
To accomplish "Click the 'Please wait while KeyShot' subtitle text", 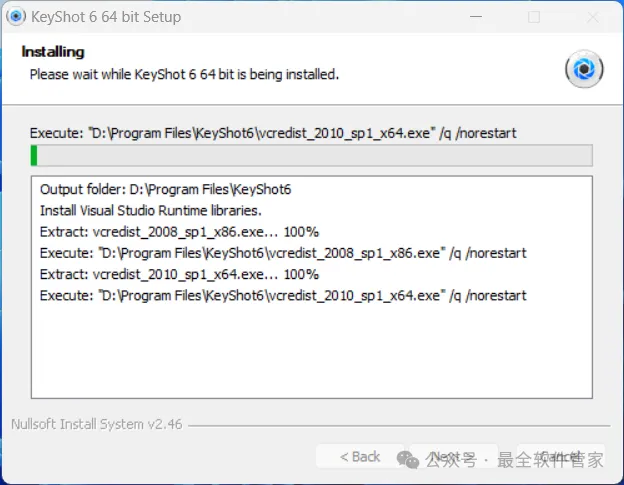I will coord(184,74).
